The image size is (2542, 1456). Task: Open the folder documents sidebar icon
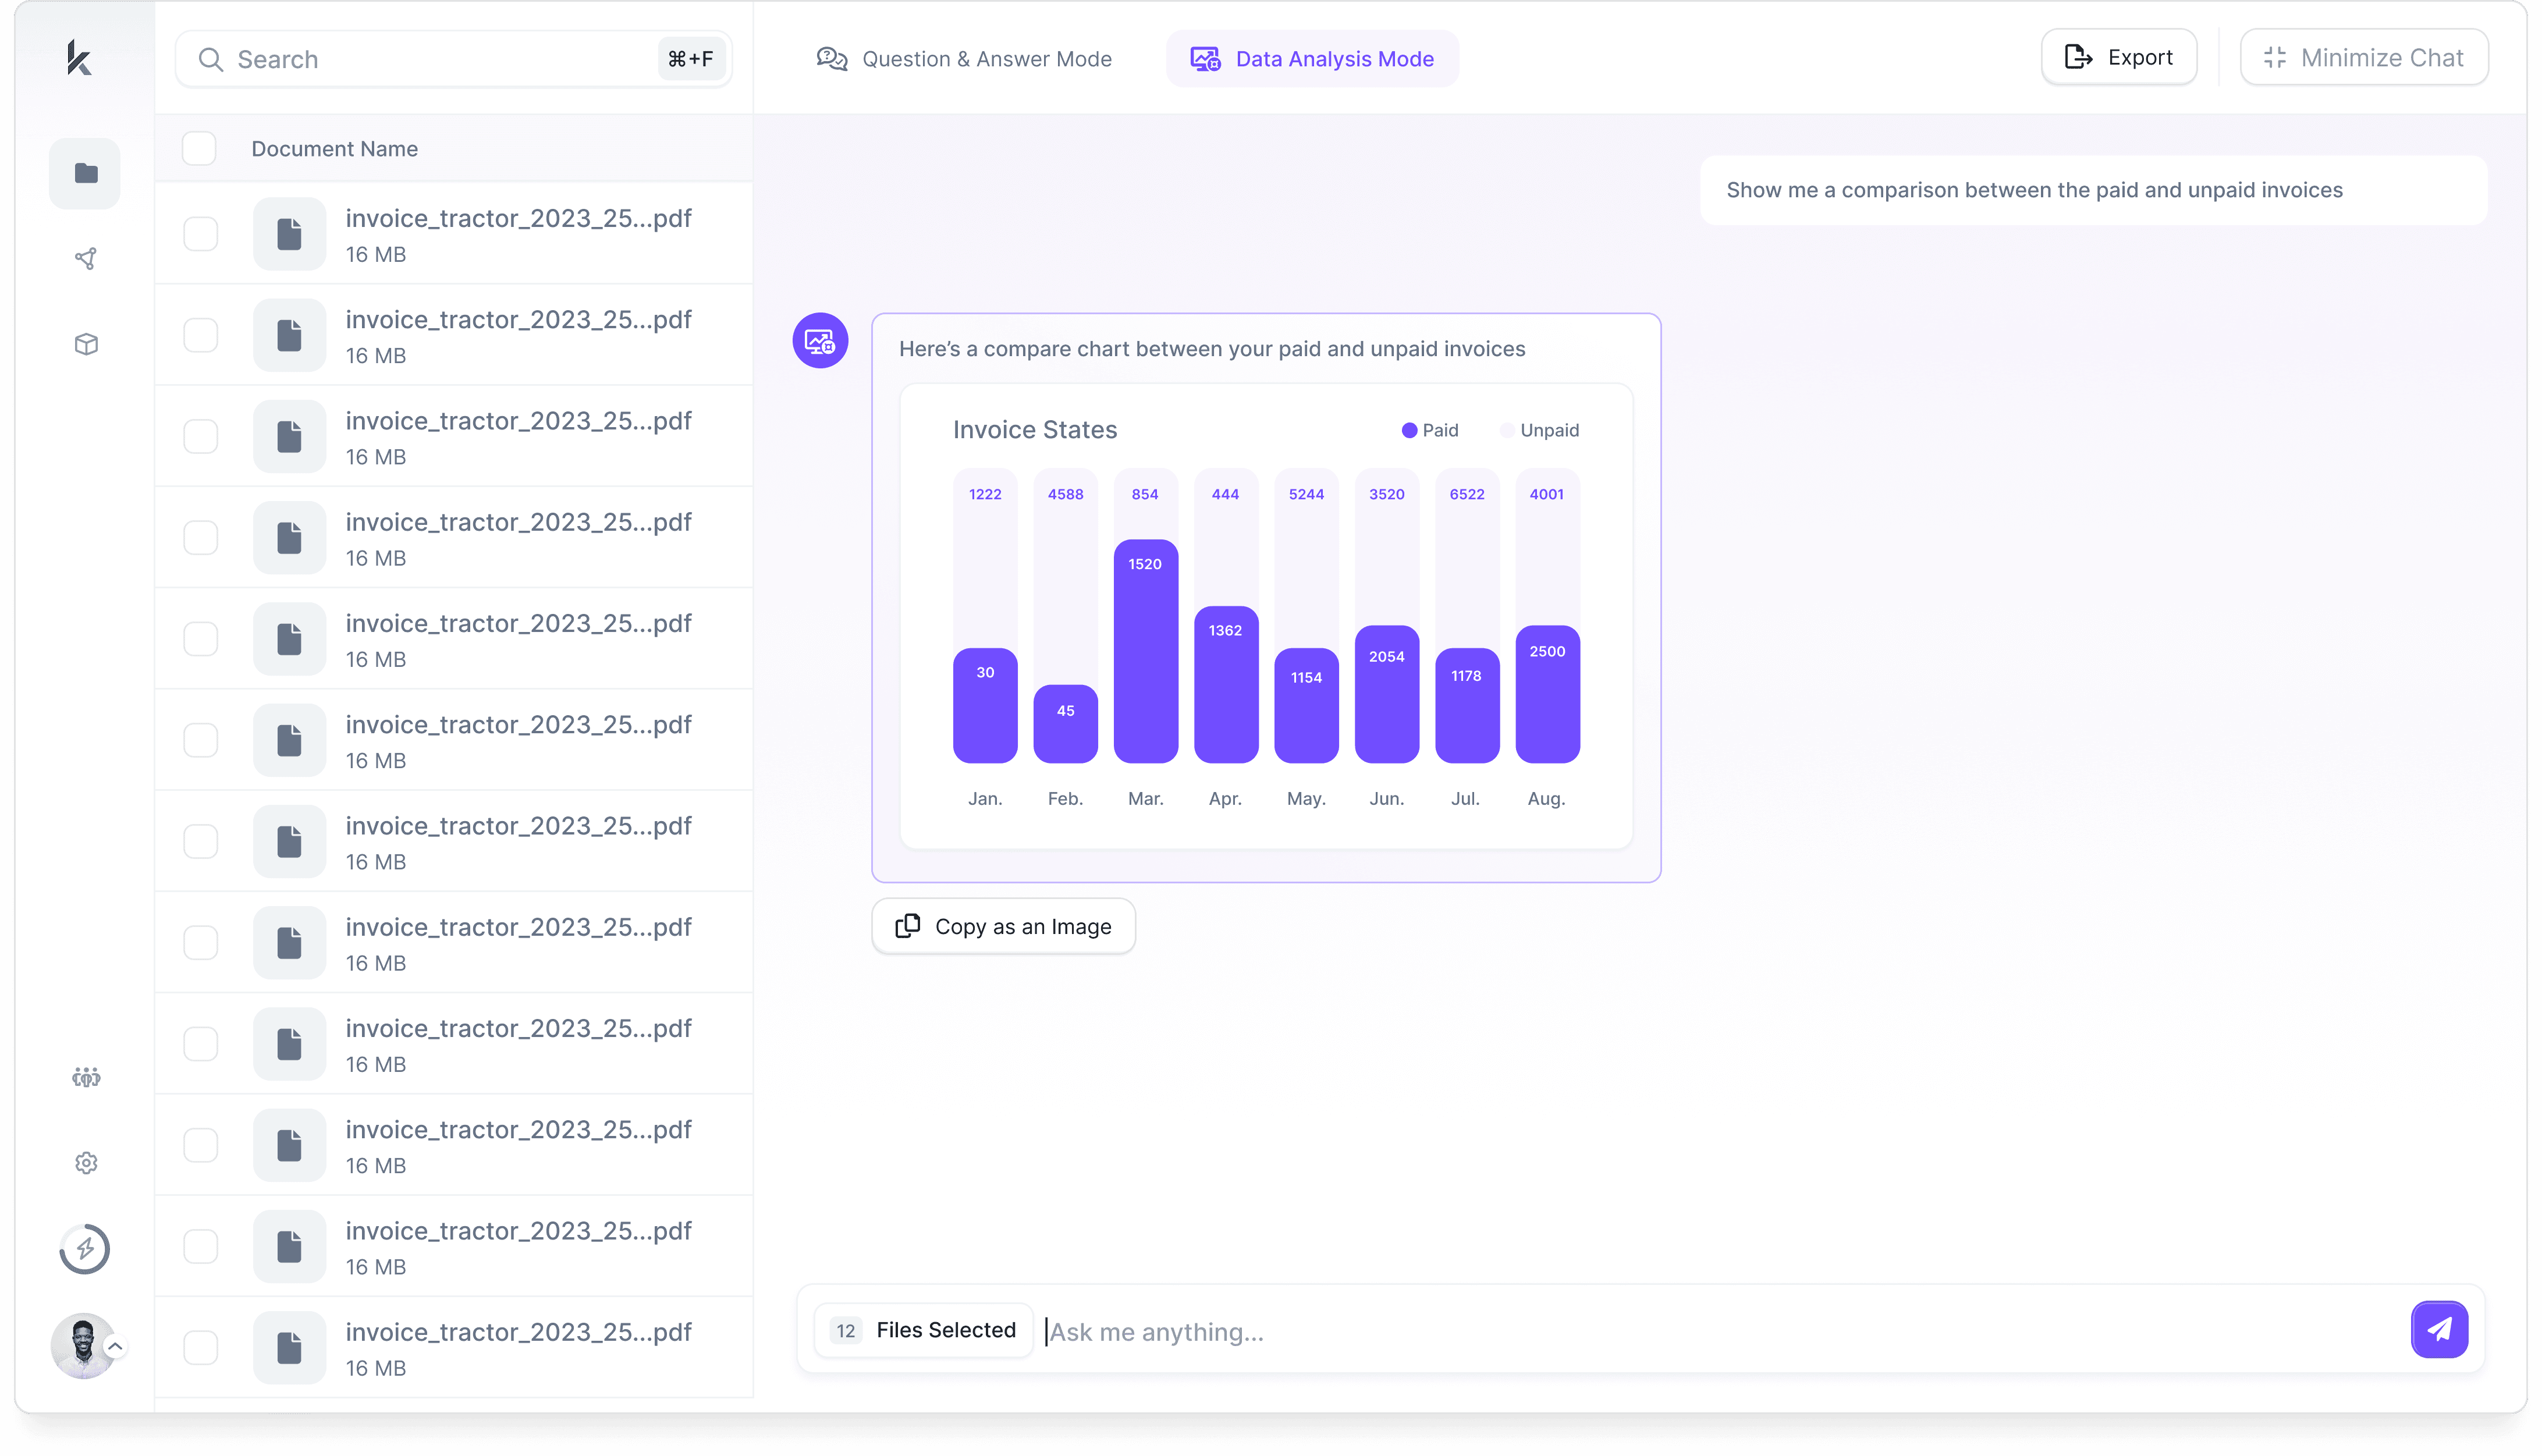85,173
